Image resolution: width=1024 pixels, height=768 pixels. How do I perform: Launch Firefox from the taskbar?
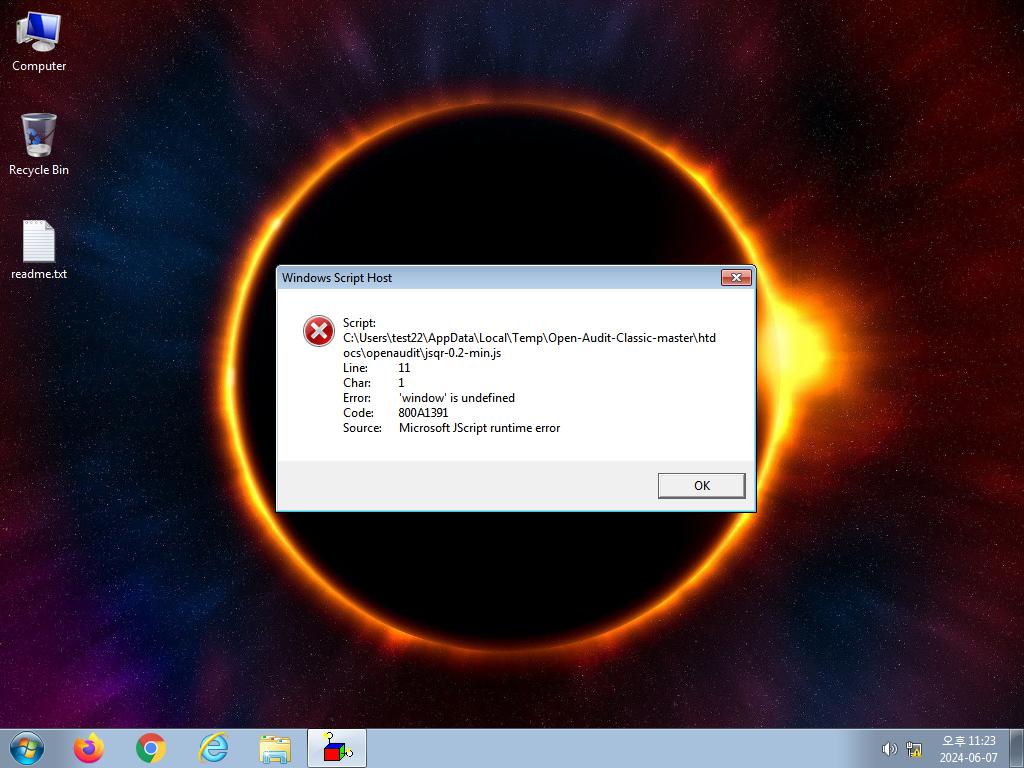(89, 748)
